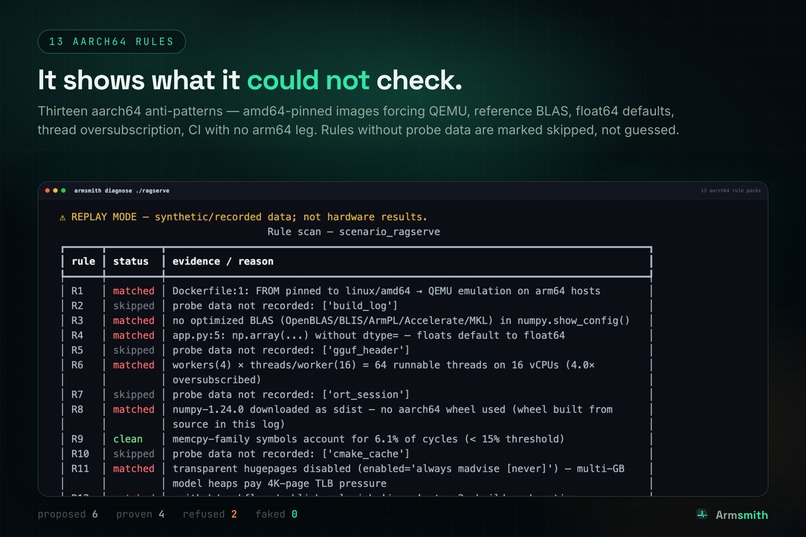Click rule cell 'R10'

(80, 454)
